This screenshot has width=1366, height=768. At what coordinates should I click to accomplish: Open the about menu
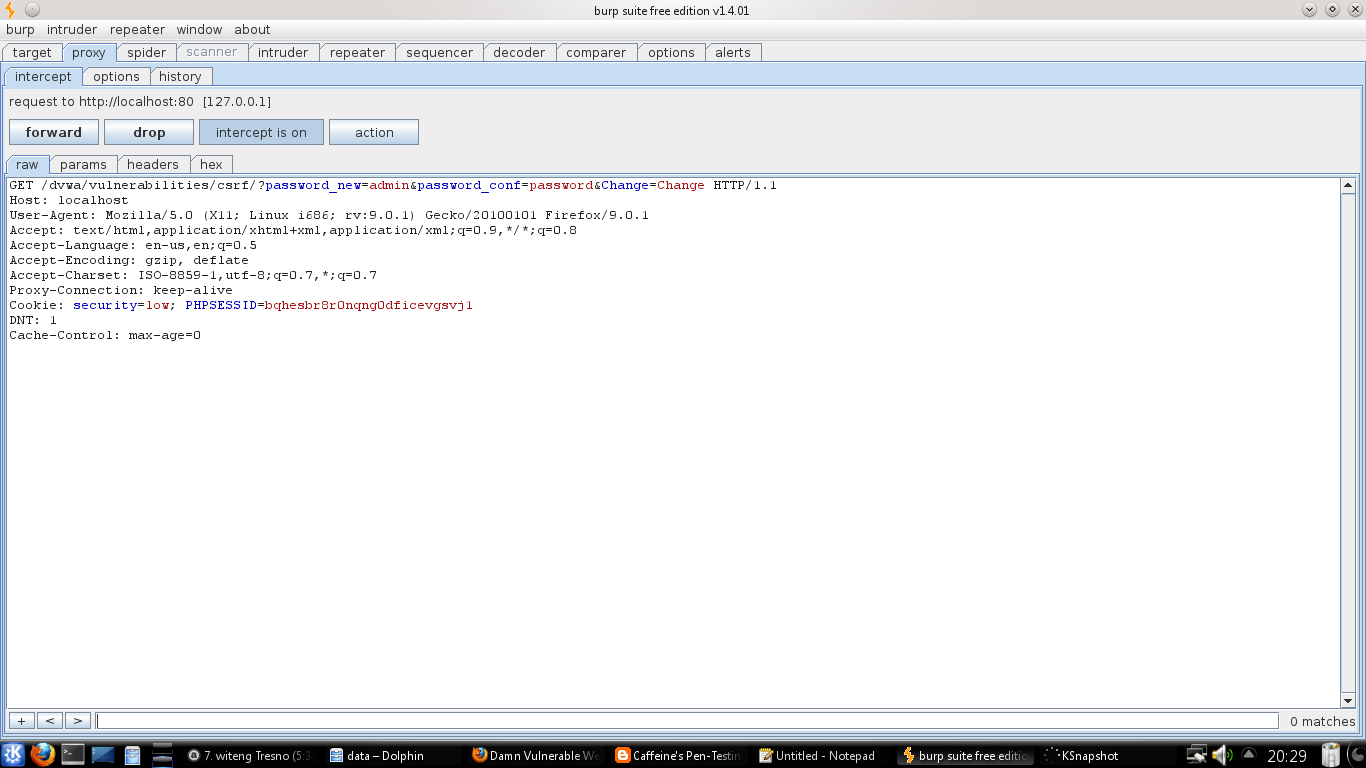click(x=253, y=30)
